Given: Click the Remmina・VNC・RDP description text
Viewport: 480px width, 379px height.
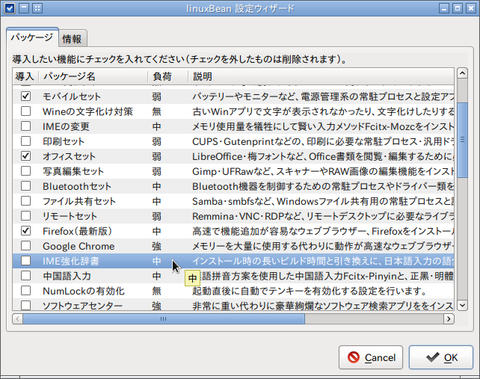Looking at the screenshot, I should tap(323, 216).
